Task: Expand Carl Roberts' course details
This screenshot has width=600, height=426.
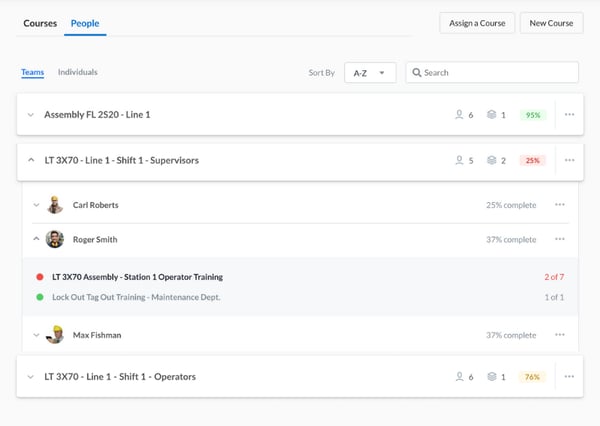Action: pyautogui.click(x=36, y=205)
